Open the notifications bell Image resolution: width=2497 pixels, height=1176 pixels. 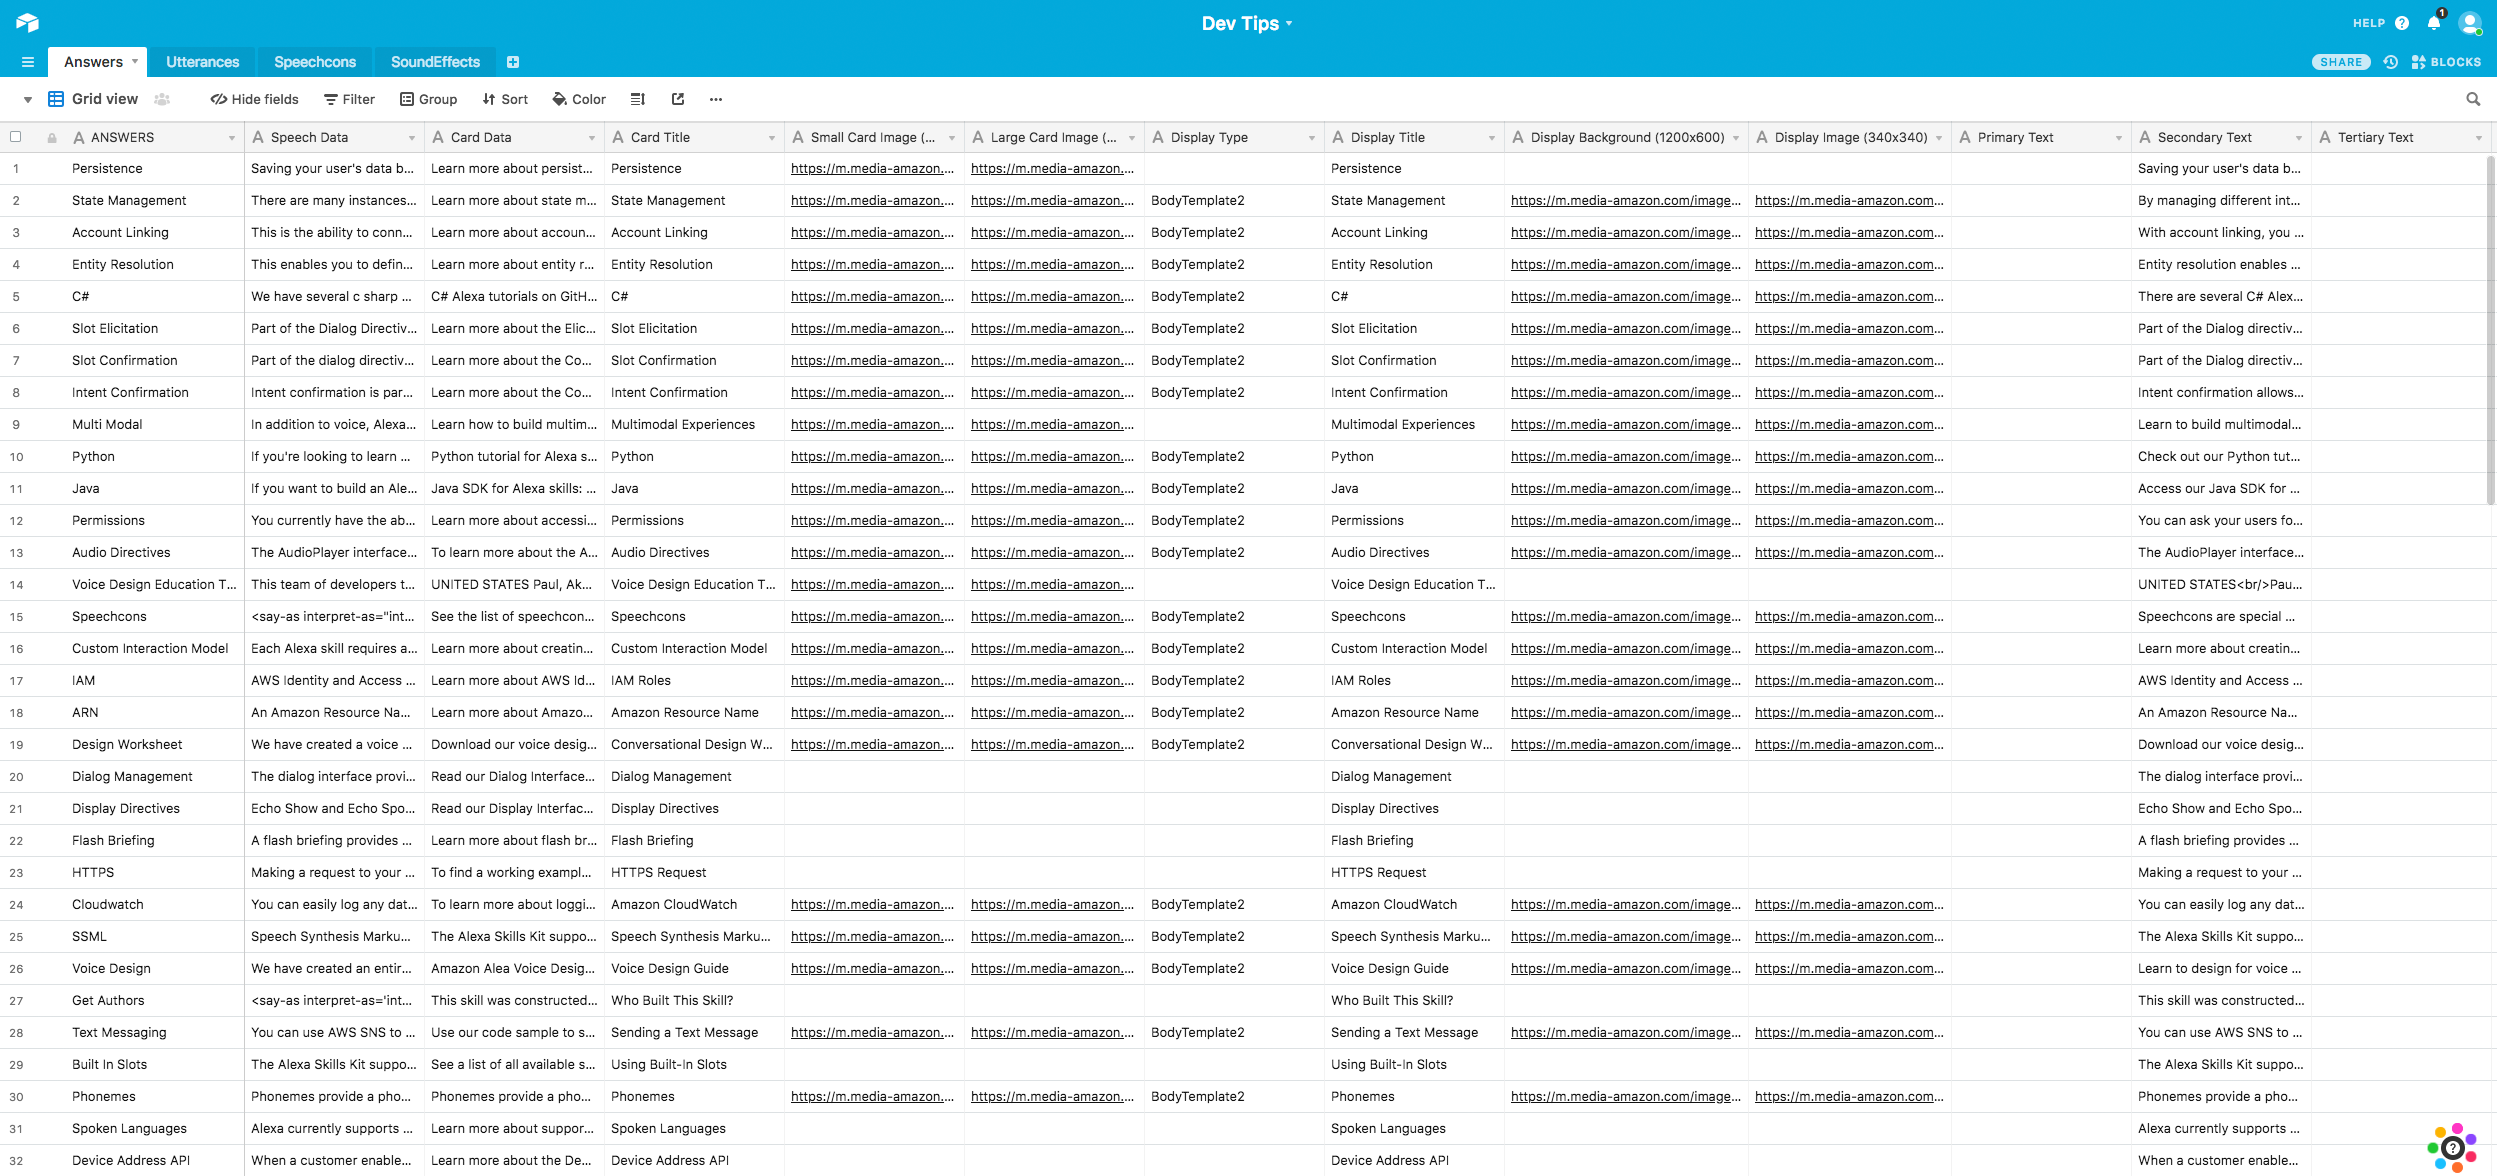pyautogui.click(x=2433, y=23)
